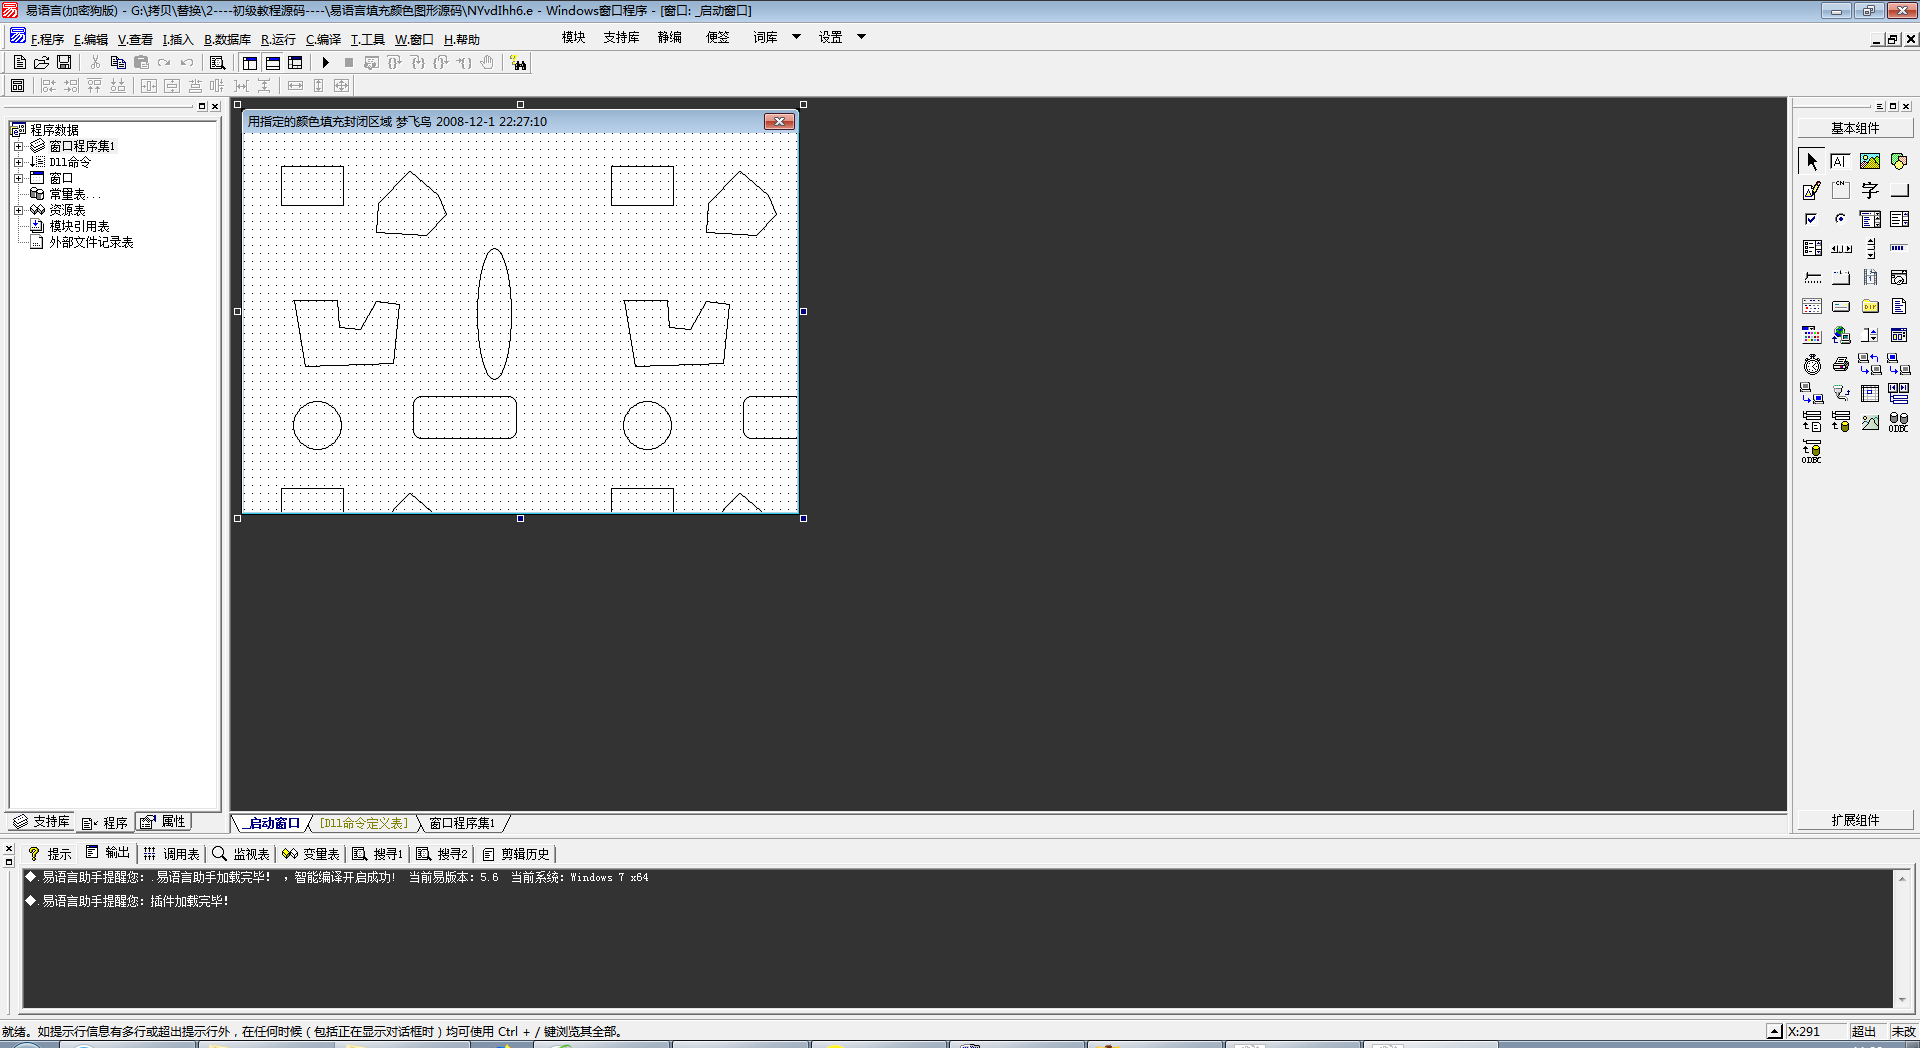1920x1048 pixels.
Task: Pick the edit box component
Action: [x=1840, y=161]
